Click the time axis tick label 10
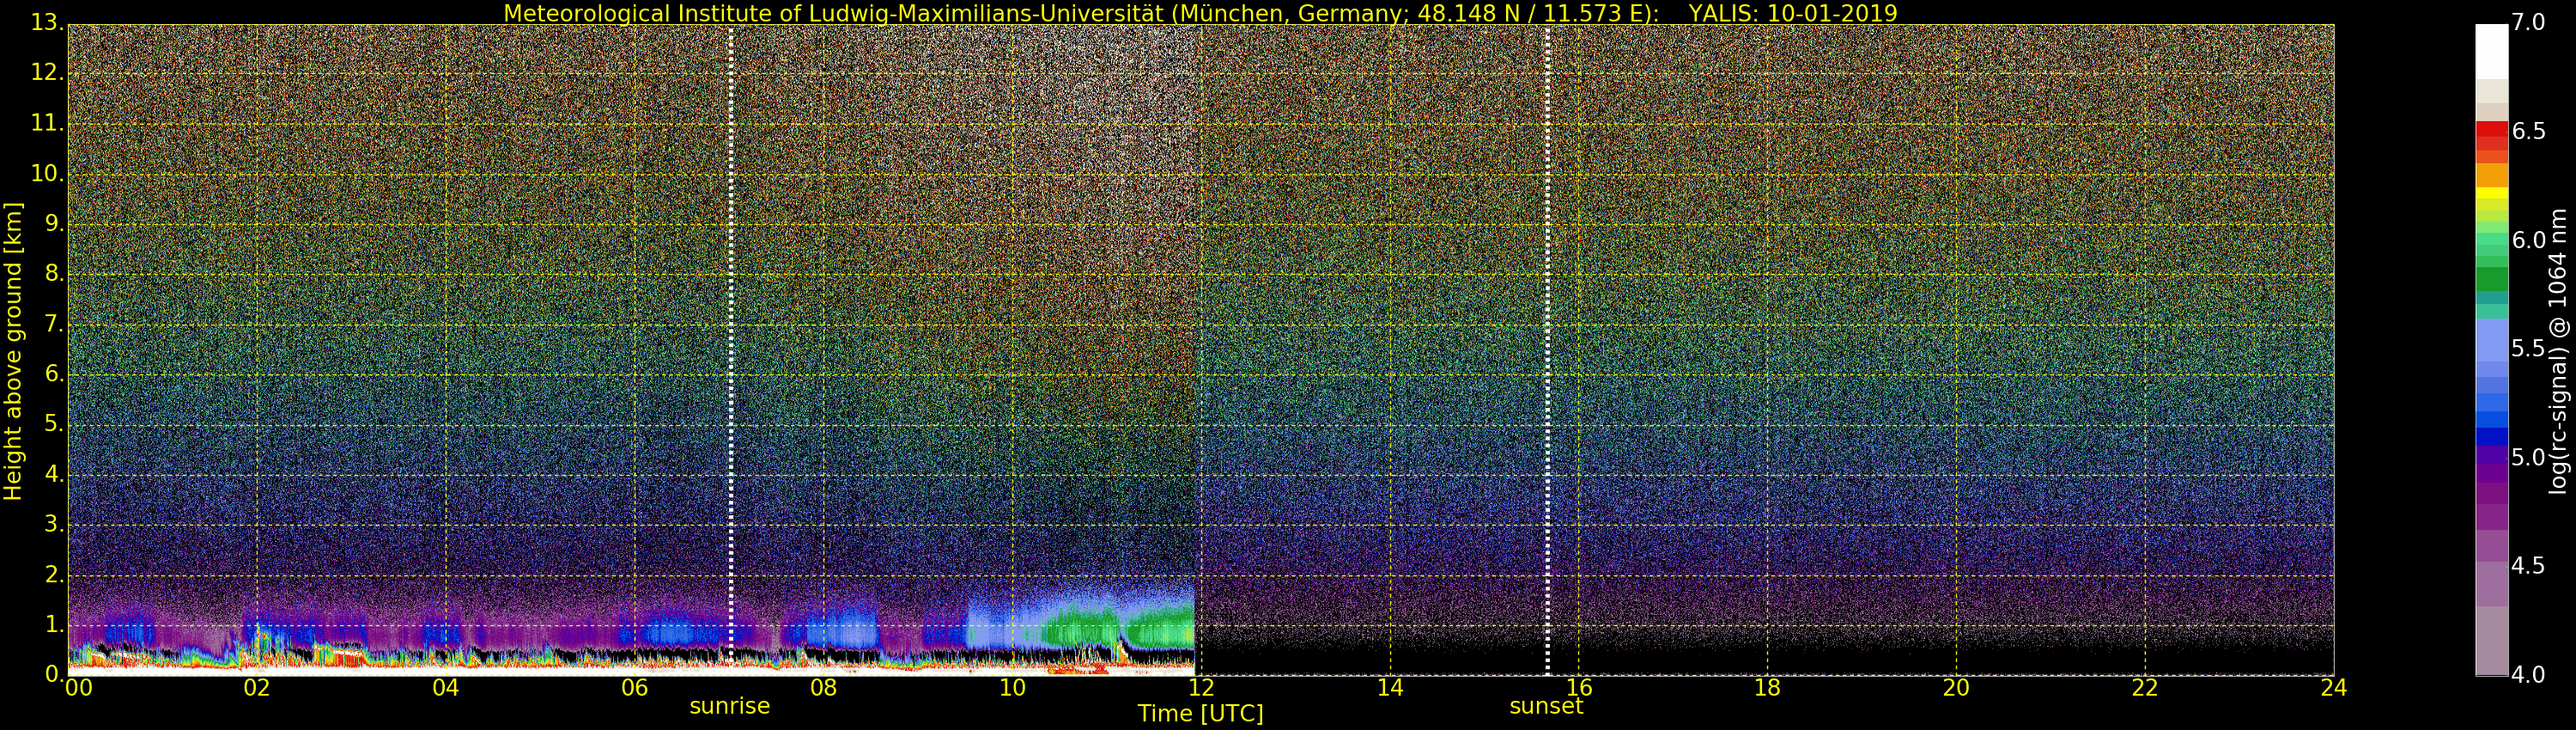 point(1012,688)
